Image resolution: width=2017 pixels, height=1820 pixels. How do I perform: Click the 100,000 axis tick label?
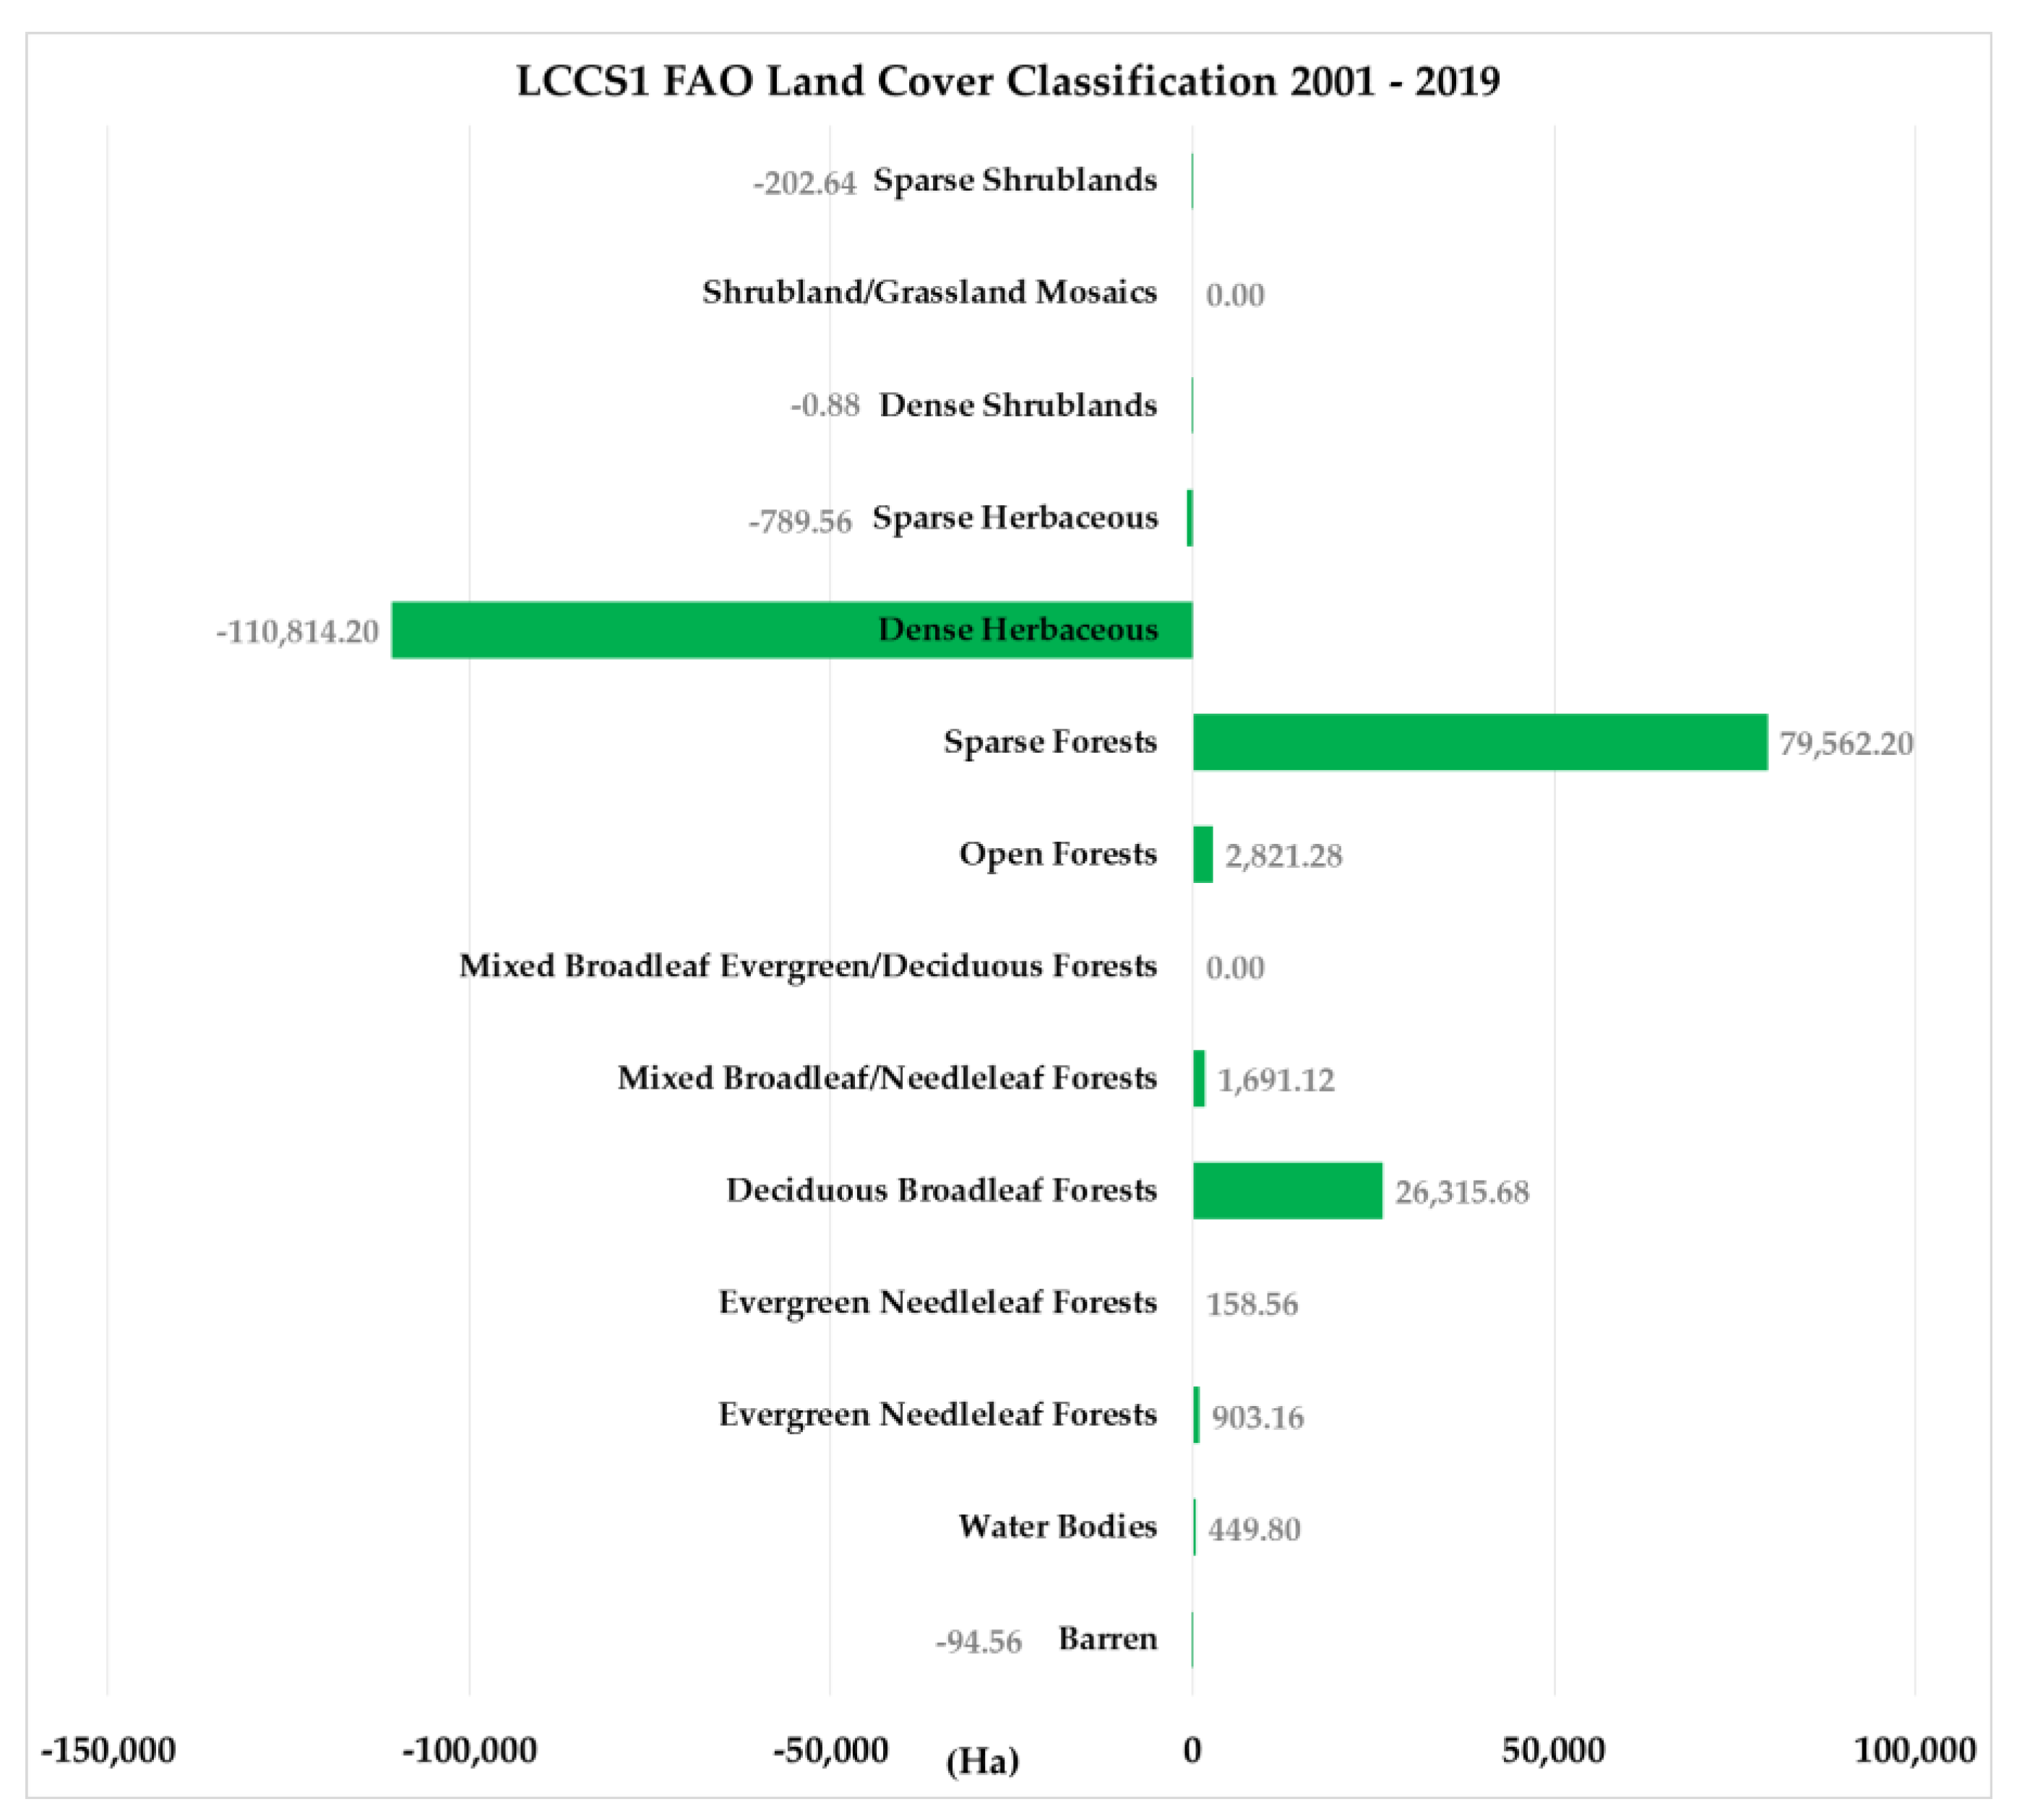click(1915, 1750)
